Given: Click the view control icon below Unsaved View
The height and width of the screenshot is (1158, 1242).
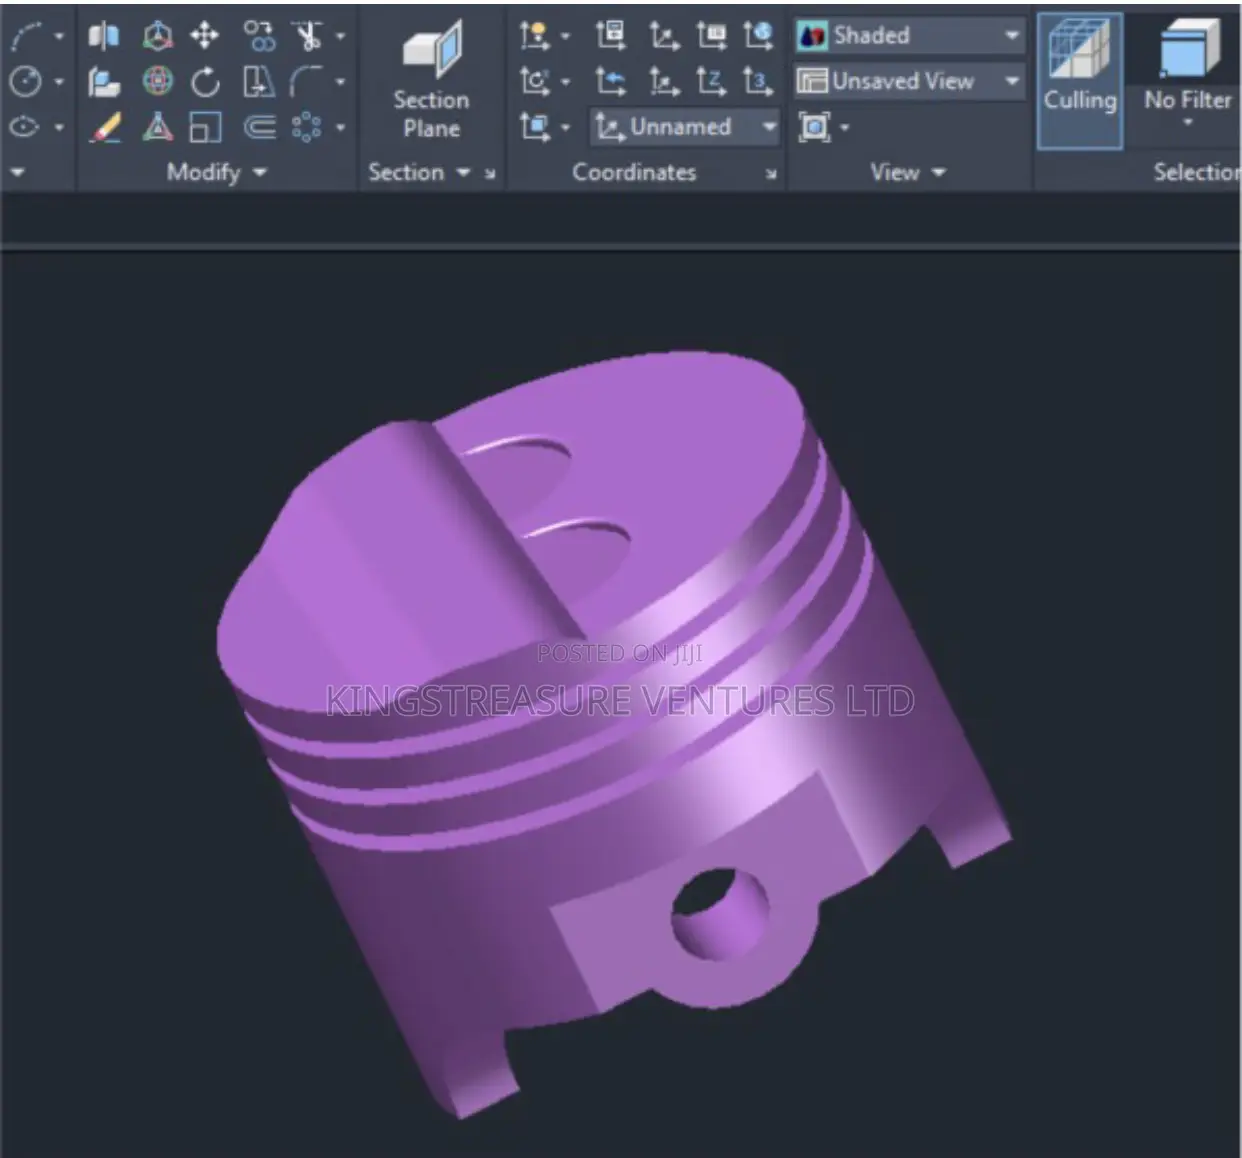Looking at the screenshot, I should (815, 127).
